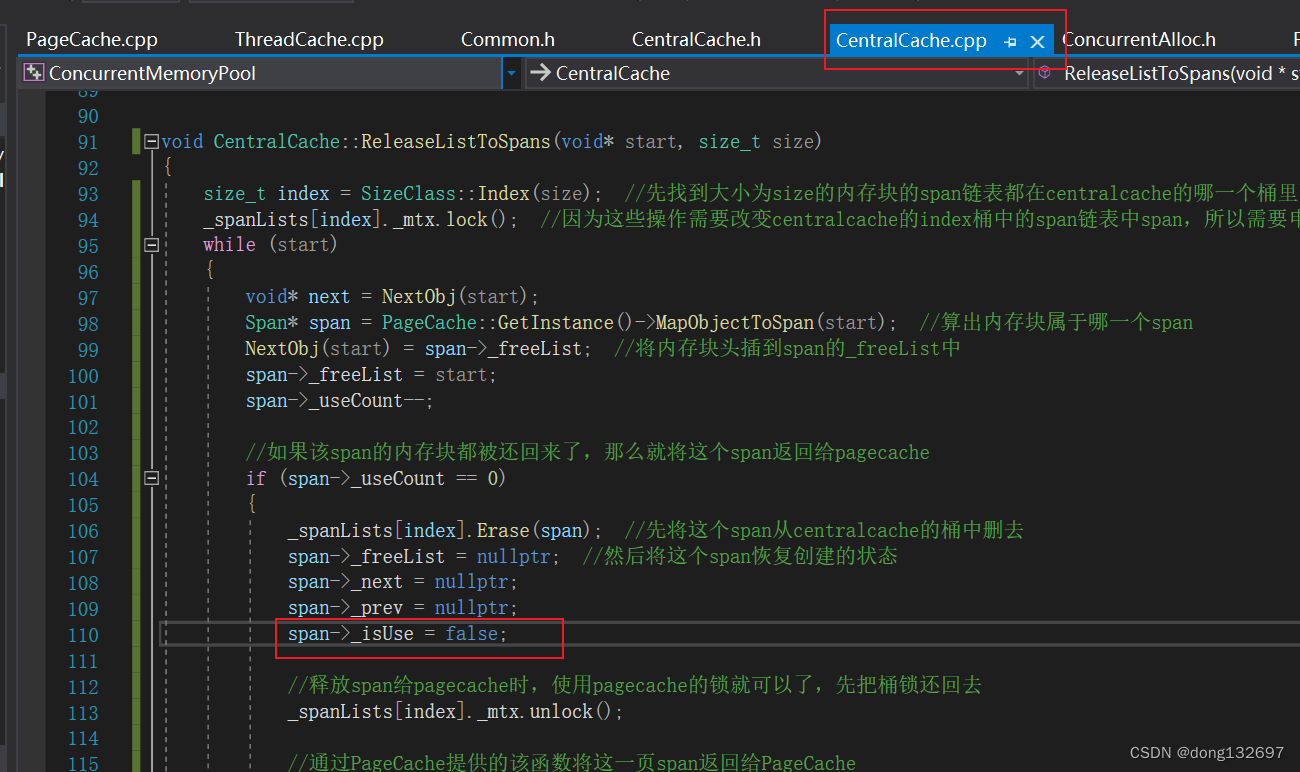
Task: Click line number 110 in the margin
Action: (83, 635)
